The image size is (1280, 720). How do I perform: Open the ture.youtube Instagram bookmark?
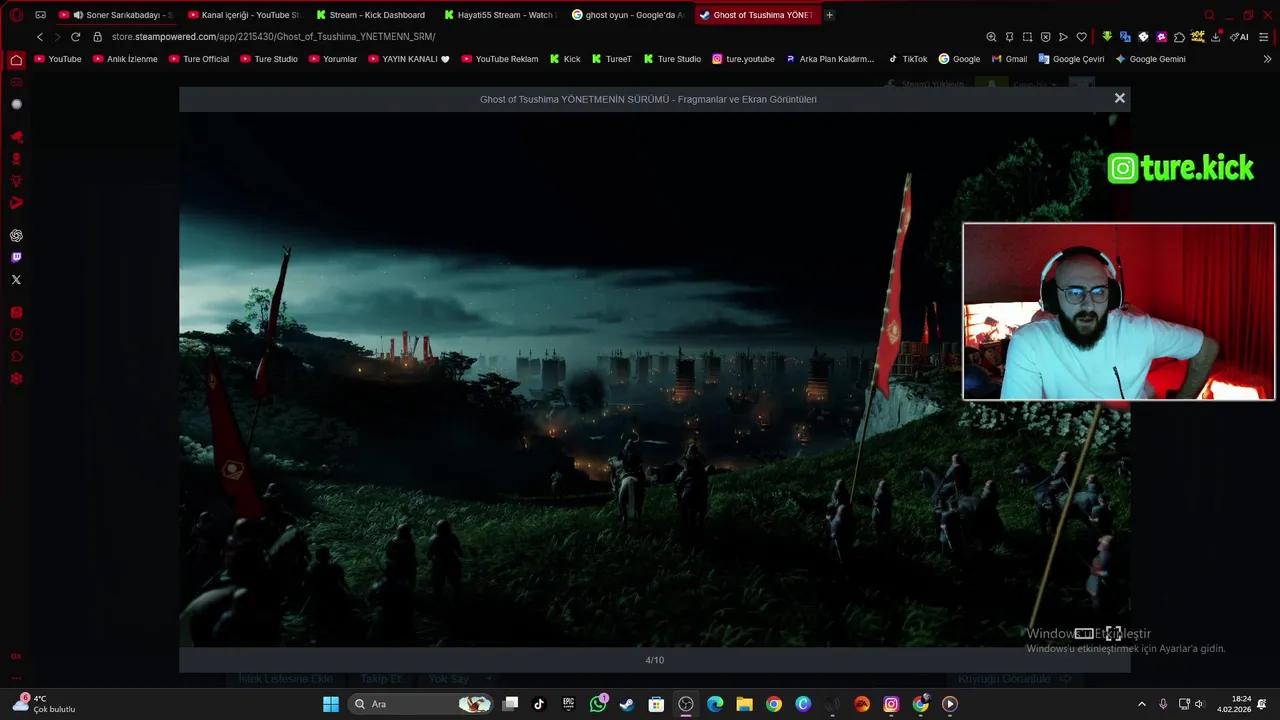pos(743,59)
